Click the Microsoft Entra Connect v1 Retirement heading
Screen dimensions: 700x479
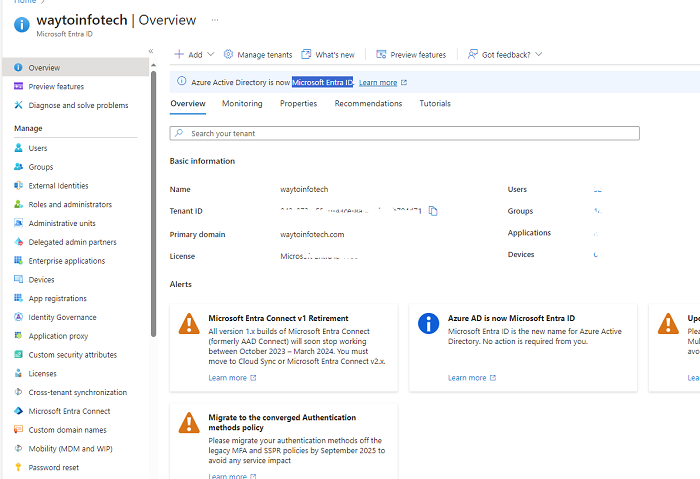(x=278, y=318)
